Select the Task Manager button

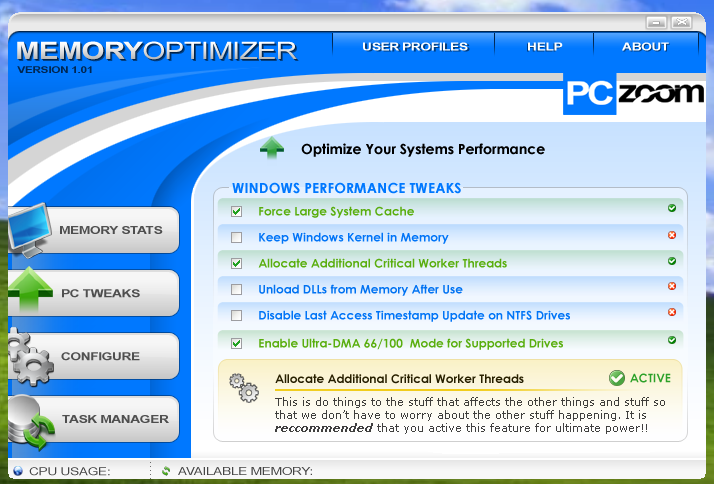click(94, 419)
